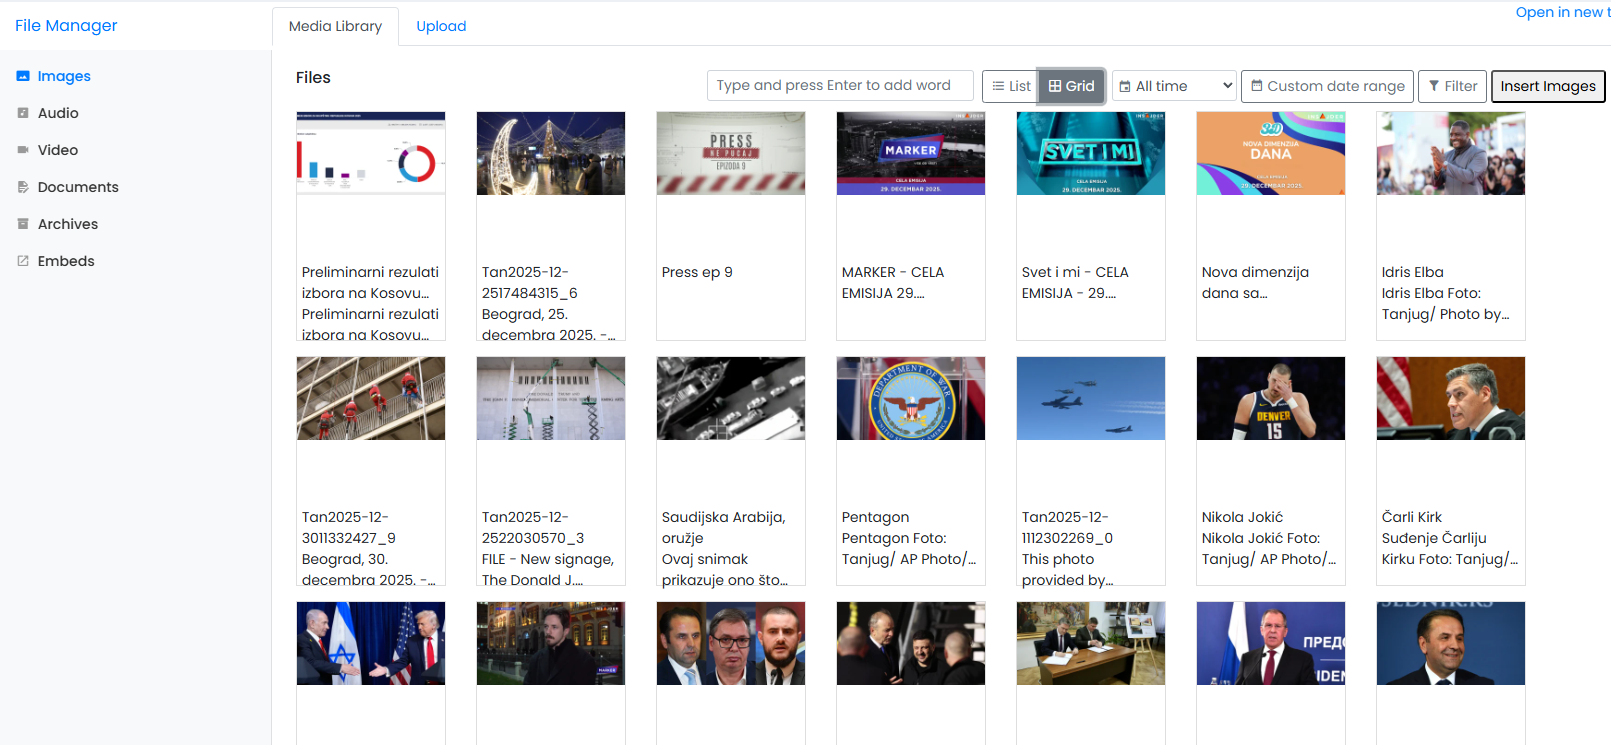This screenshot has width=1611, height=745.
Task: Click the Embeds icon in sidebar
Action: click(23, 261)
